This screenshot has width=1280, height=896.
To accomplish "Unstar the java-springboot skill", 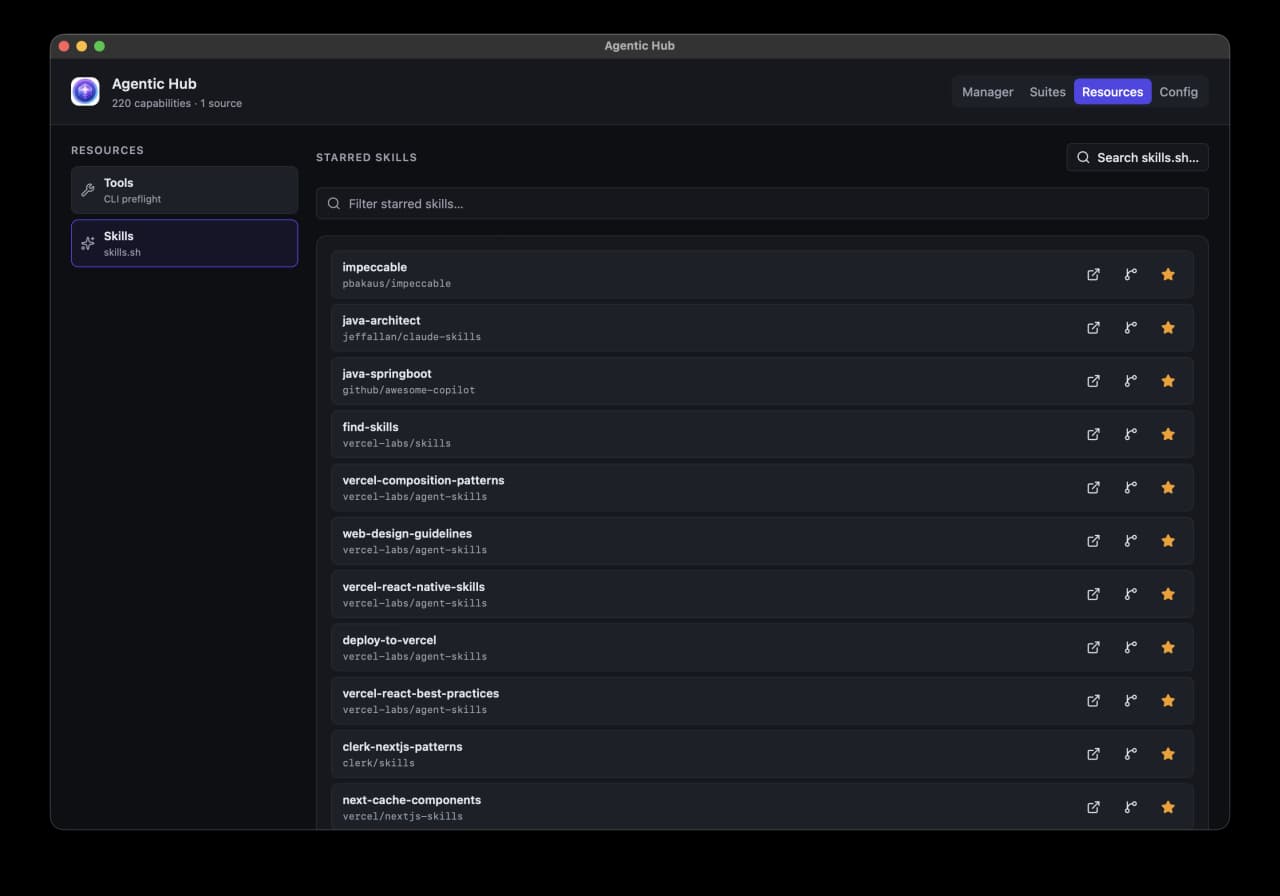I will coord(1168,381).
